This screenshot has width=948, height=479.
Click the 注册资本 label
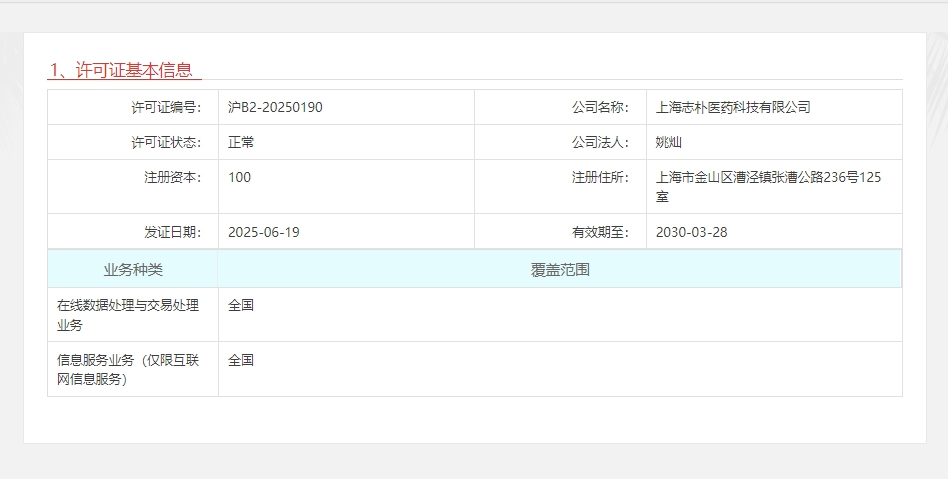tap(173, 177)
